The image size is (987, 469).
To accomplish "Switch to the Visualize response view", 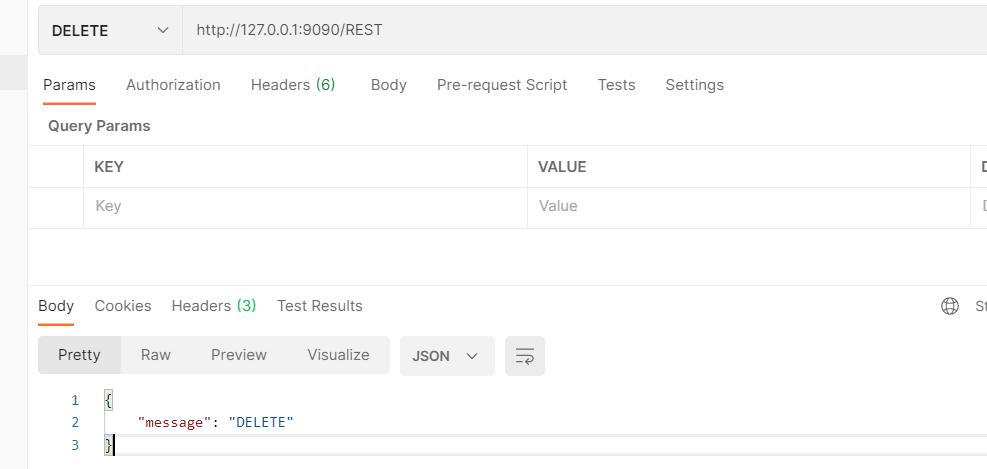I will click(x=338, y=355).
